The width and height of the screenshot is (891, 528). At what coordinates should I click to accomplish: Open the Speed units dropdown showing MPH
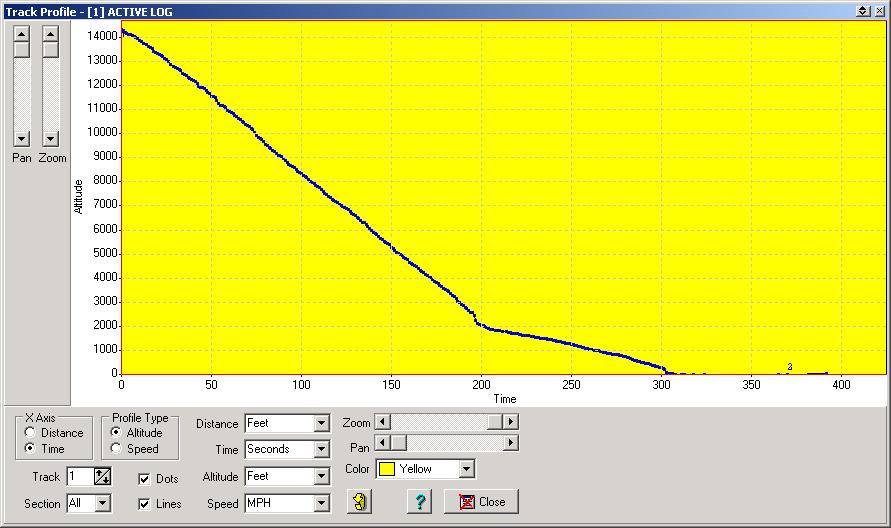(x=321, y=504)
